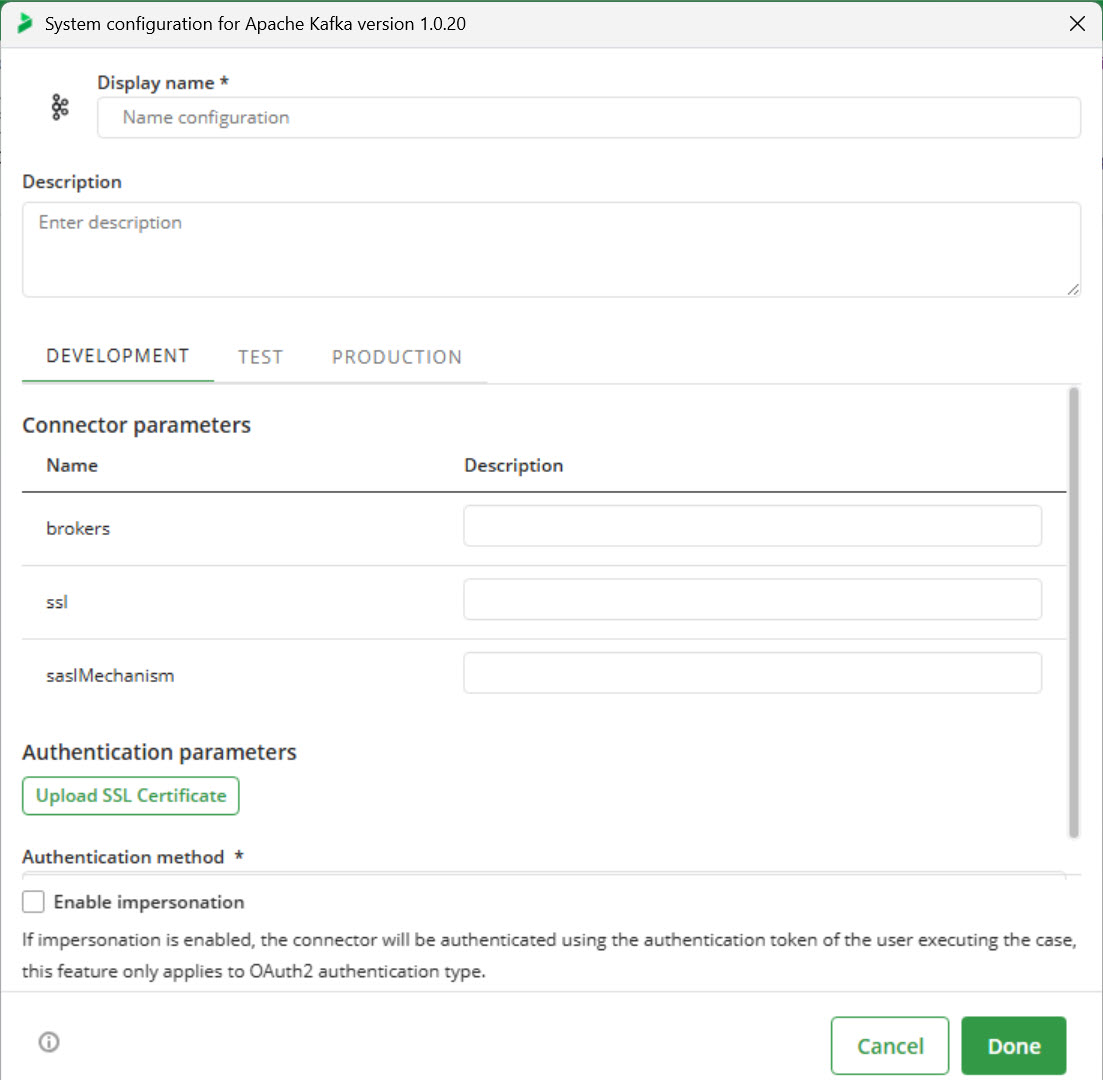The height and width of the screenshot is (1080, 1103).
Task: Click the parameters panel vertical scrollbar
Action: pyautogui.click(x=1073, y=612)
